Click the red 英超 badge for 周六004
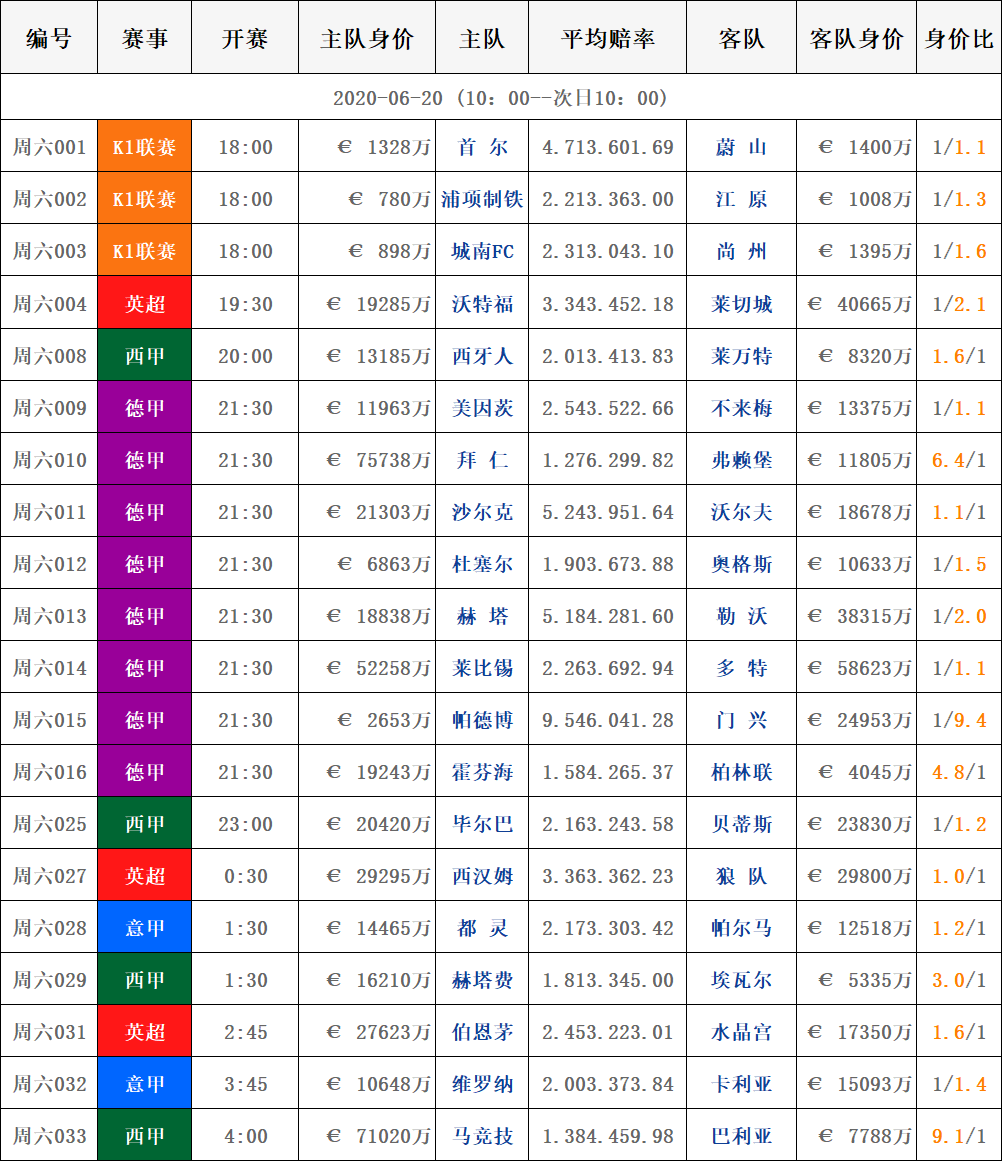The image size is (1002, 1161). [x=145, y=304]
